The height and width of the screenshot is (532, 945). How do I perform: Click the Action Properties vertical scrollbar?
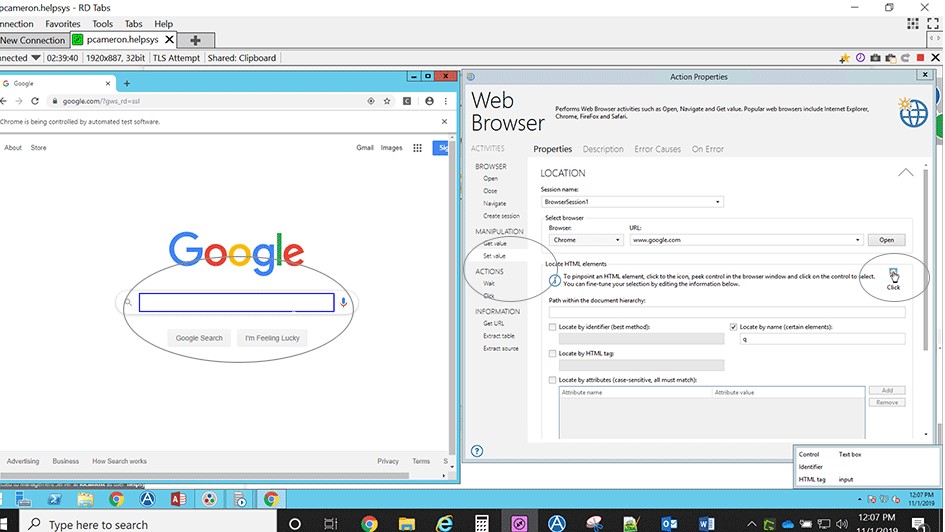[x=926, y=259]
